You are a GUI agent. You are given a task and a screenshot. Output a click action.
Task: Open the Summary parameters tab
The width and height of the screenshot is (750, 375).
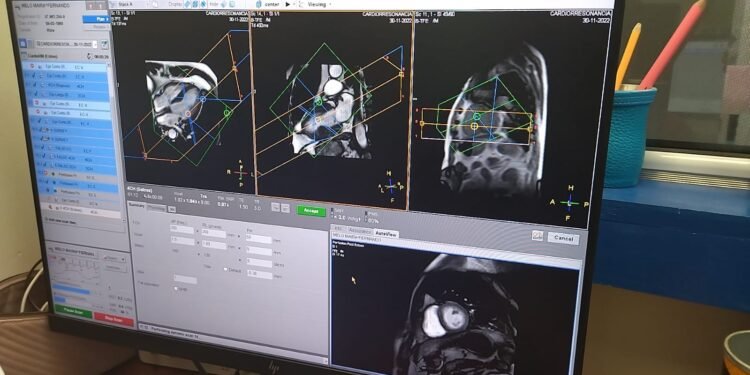coord(136,207)
